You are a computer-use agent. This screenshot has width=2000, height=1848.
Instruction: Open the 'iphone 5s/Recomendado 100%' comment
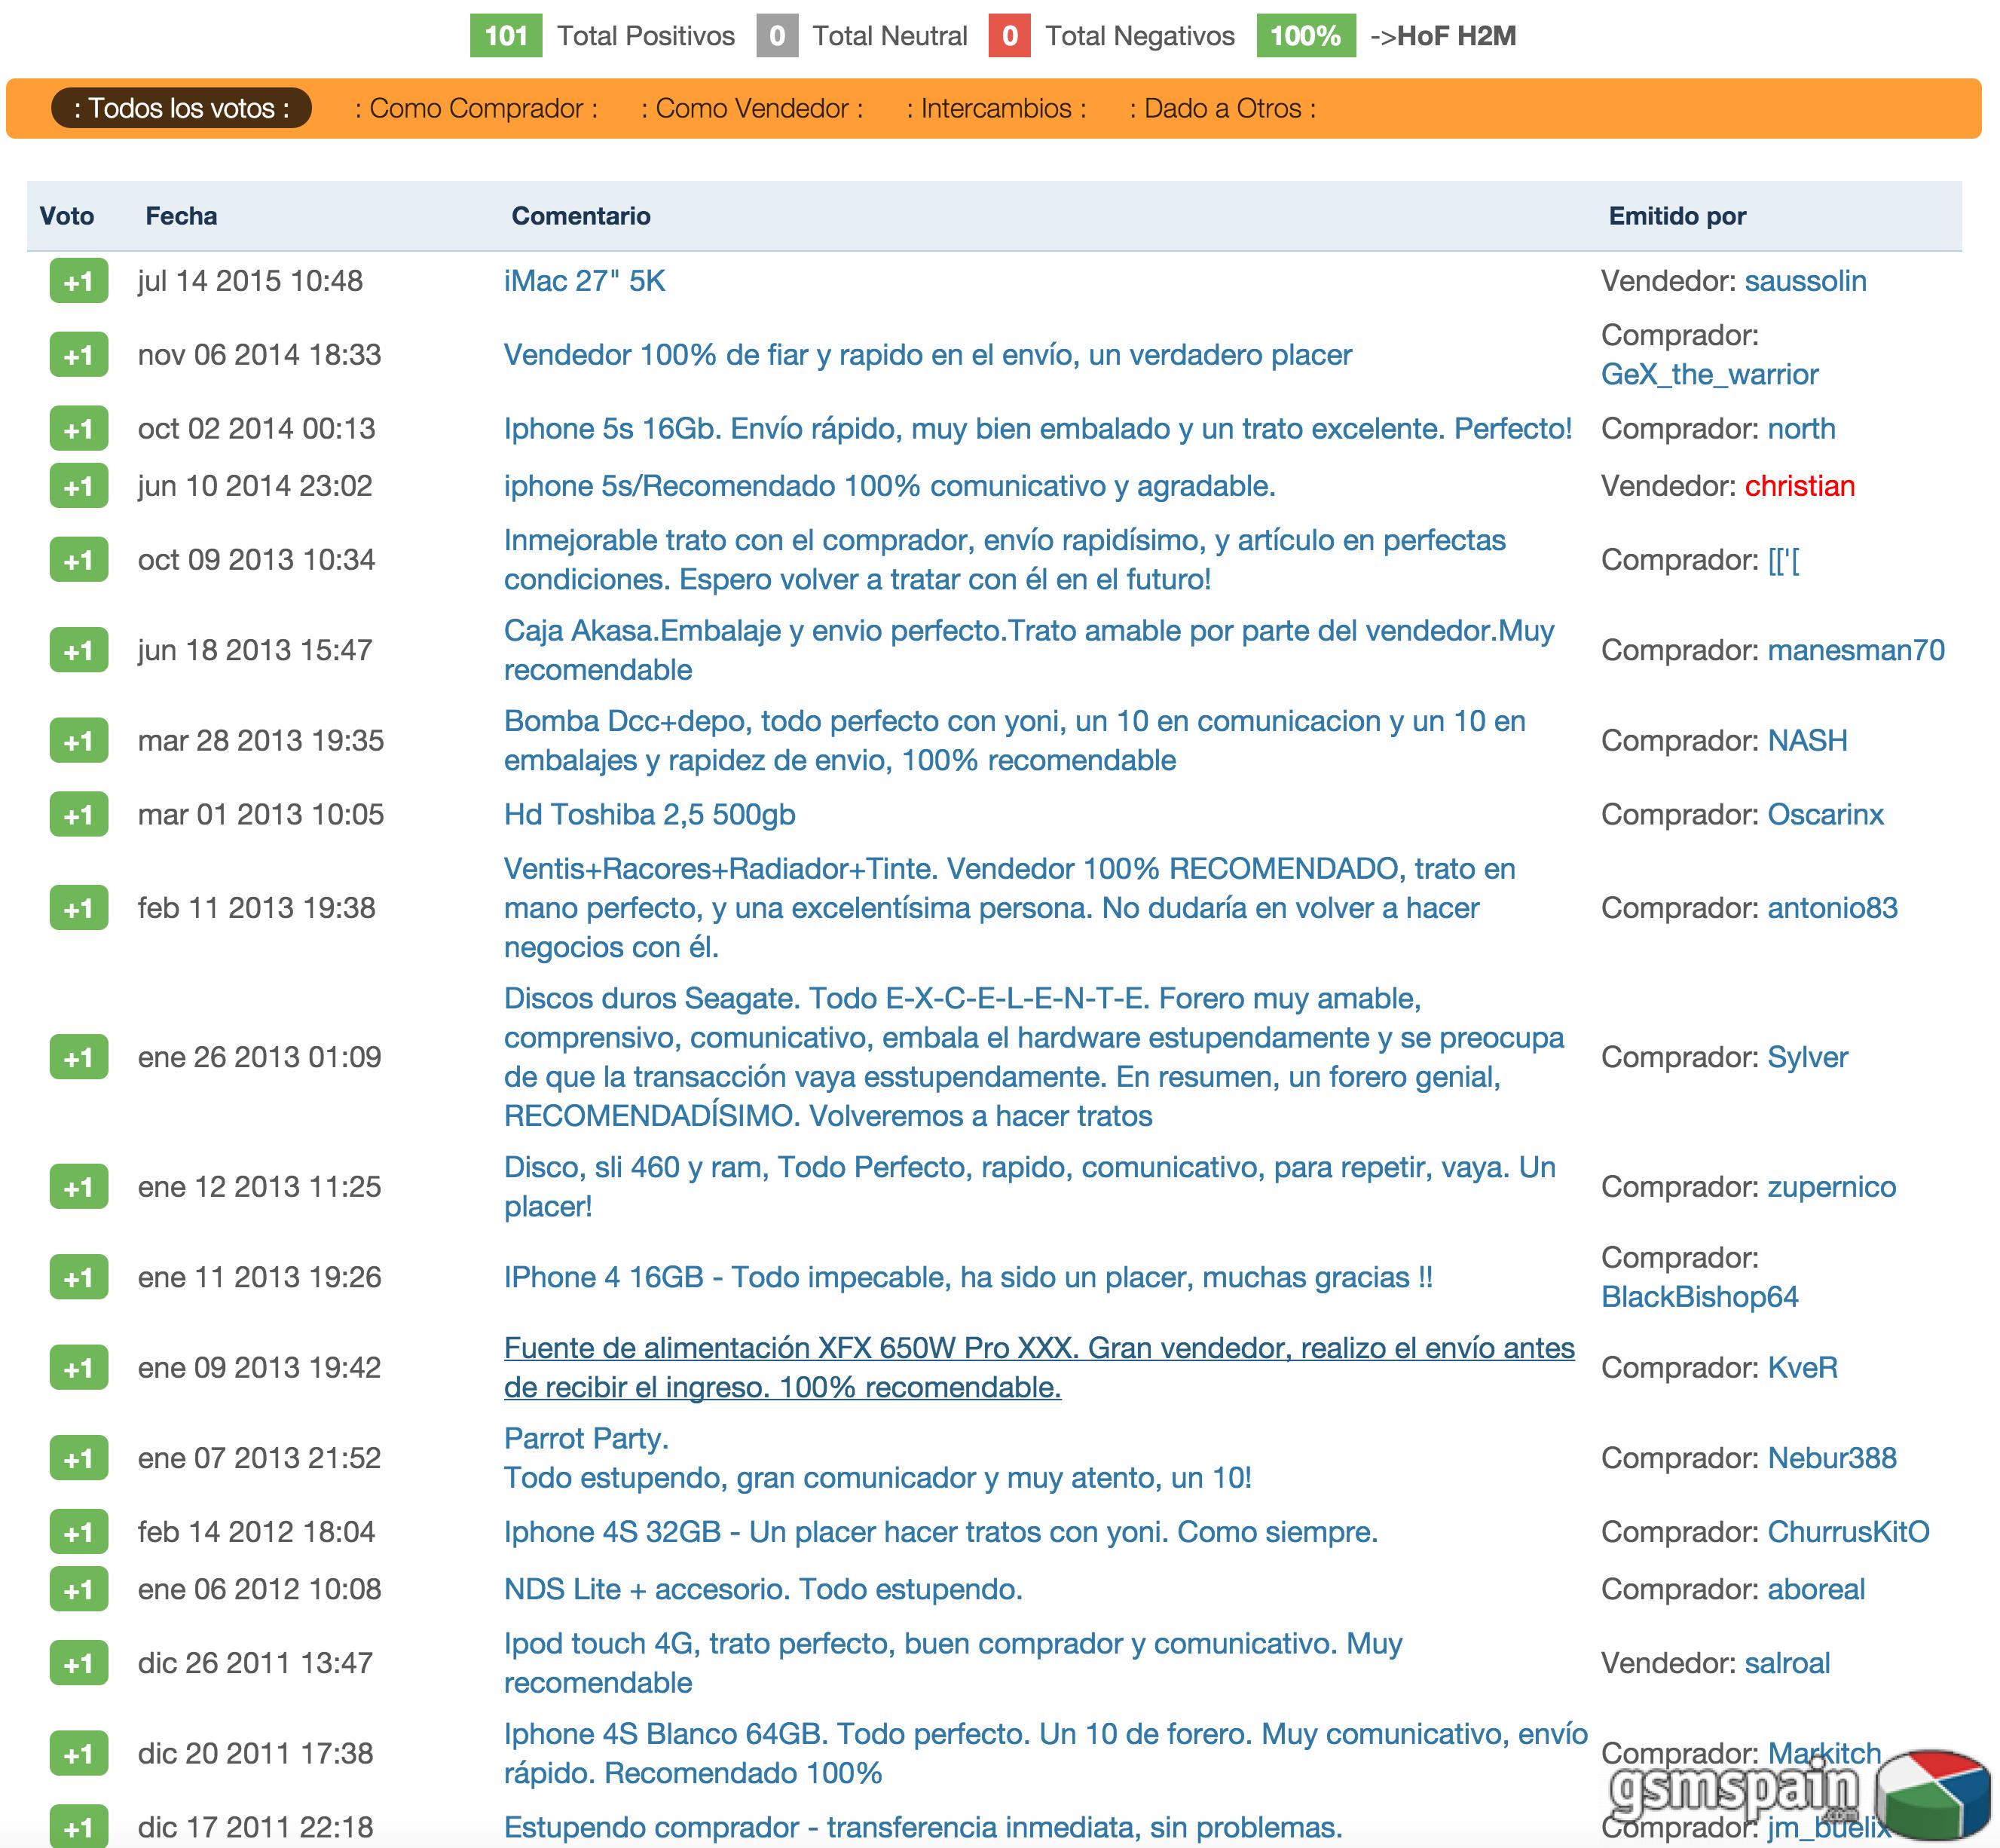pyautogui.click(x=890, y=486)
